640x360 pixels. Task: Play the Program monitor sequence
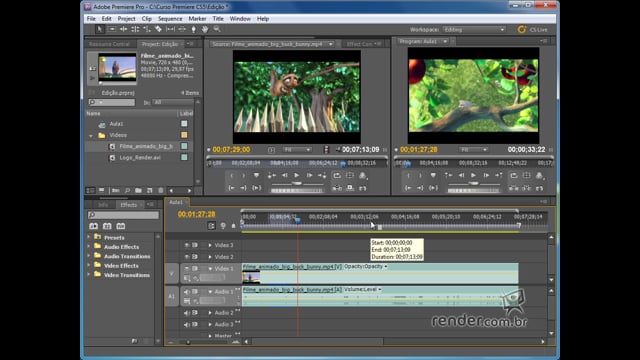point(473,176)
